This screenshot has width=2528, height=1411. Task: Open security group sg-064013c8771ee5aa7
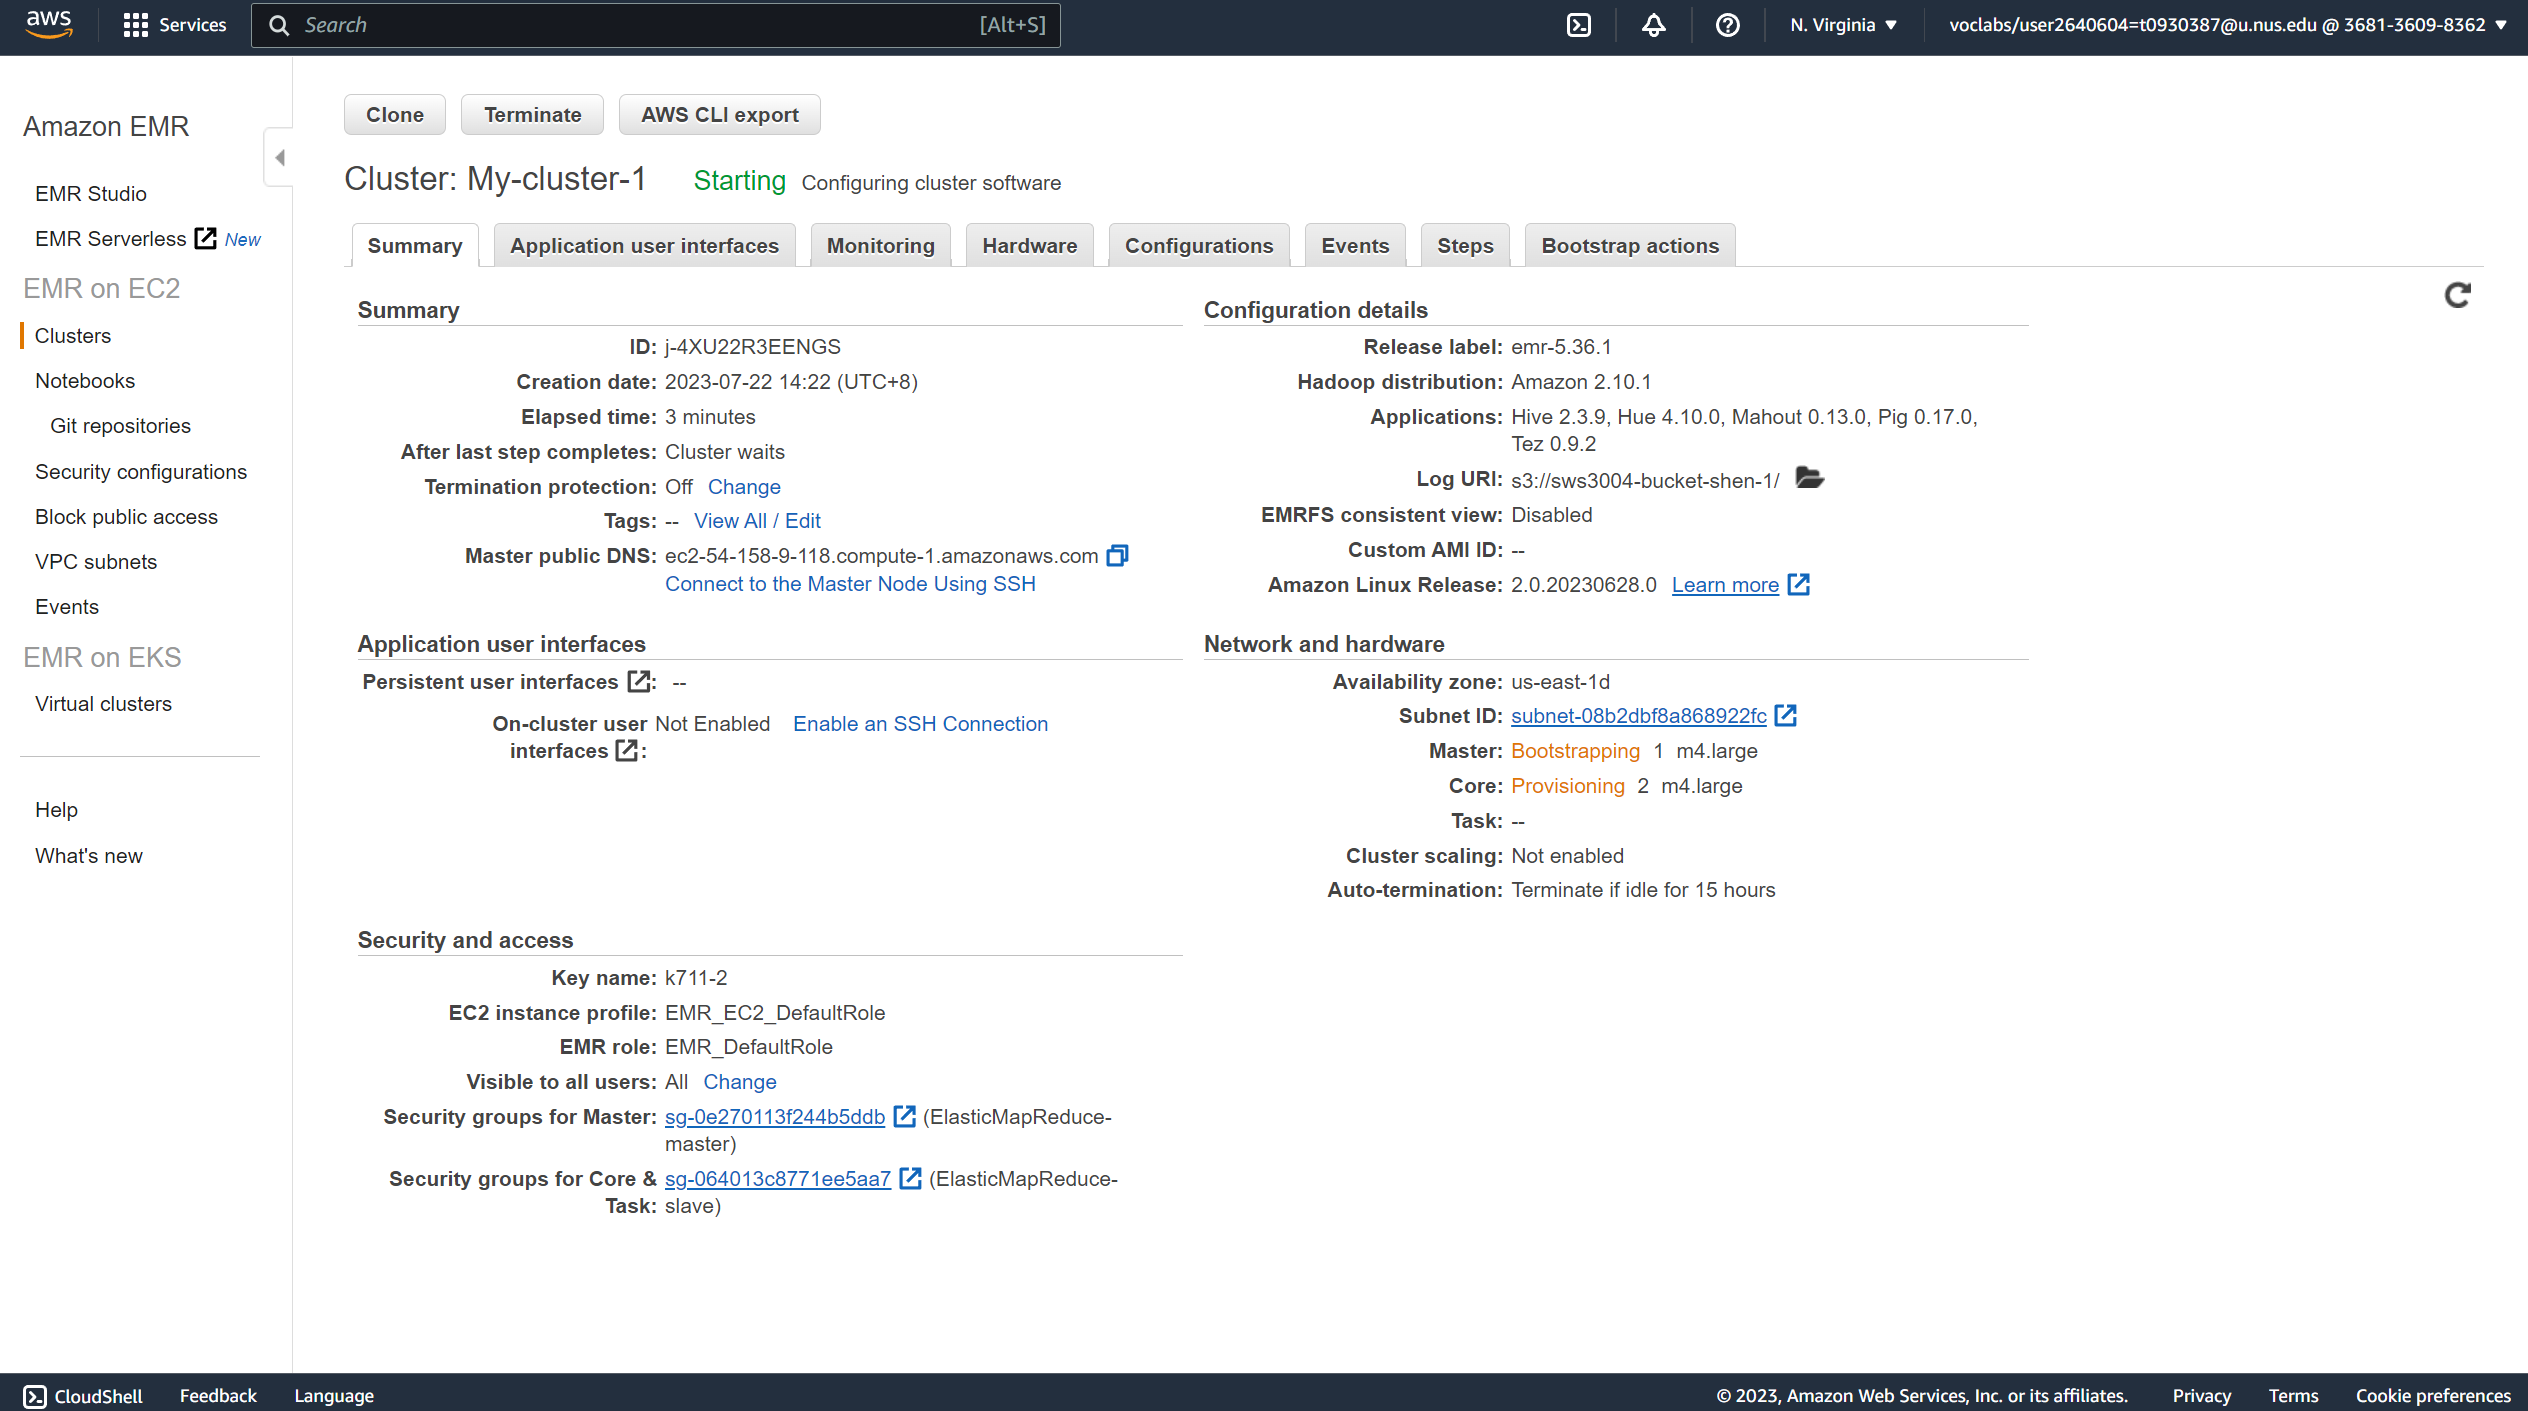(x=778, y=1179)
